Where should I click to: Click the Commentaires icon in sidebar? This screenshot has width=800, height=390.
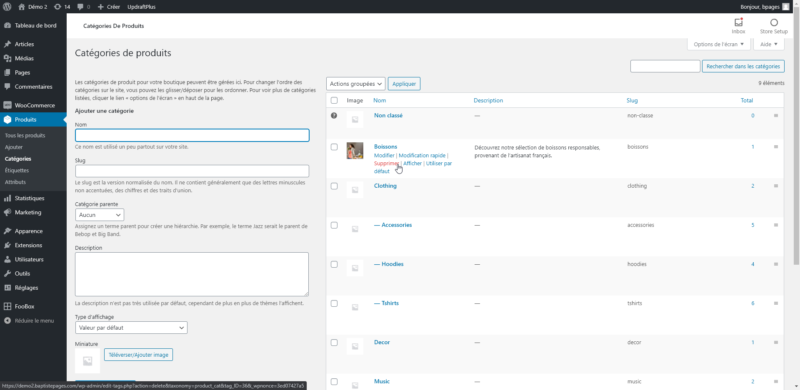pyautogui.click(x=7, y=87)
